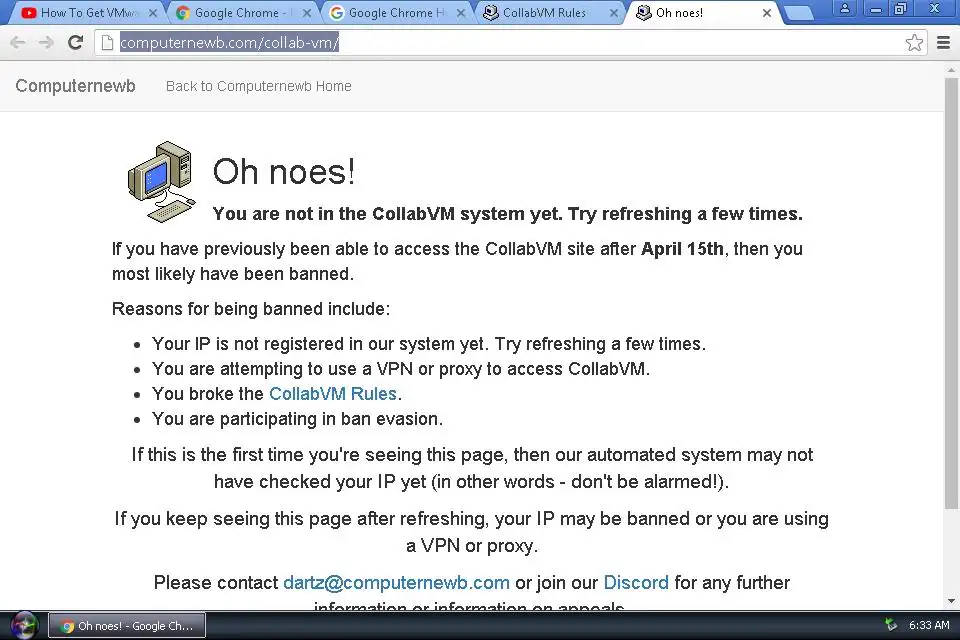The image size is (960, 640).
Task: Open the Chrome hamburger menu
Action: tap(943, 42)
